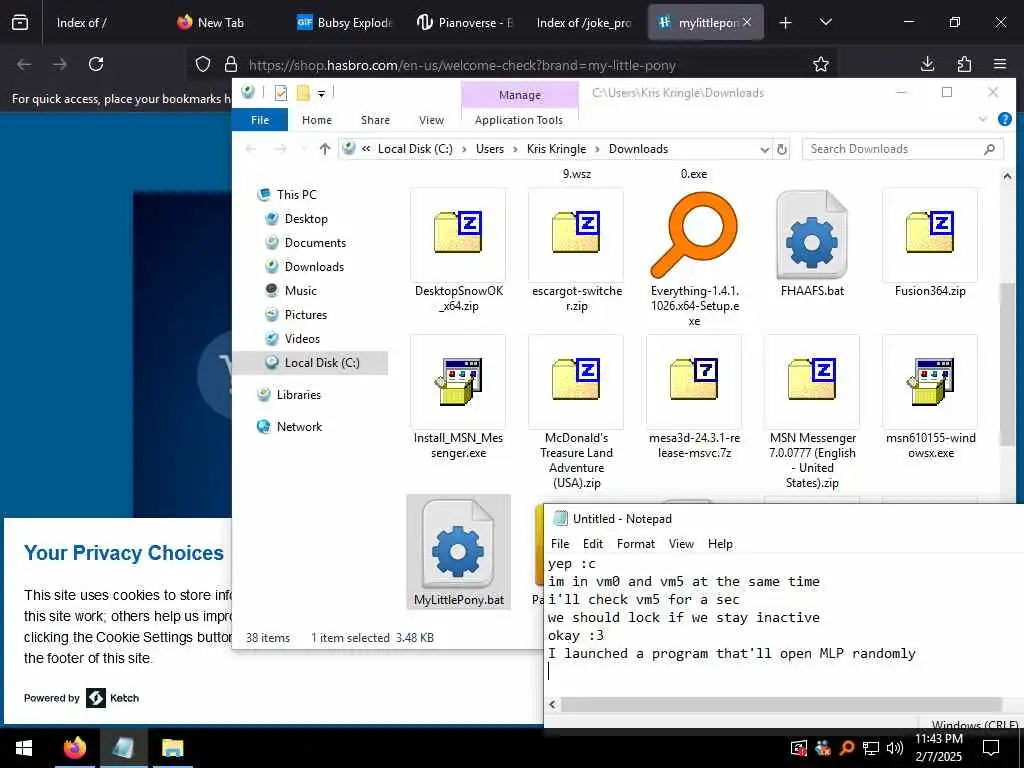Switch to Index of /joke_pro browser tab

(x=583, y=23)
